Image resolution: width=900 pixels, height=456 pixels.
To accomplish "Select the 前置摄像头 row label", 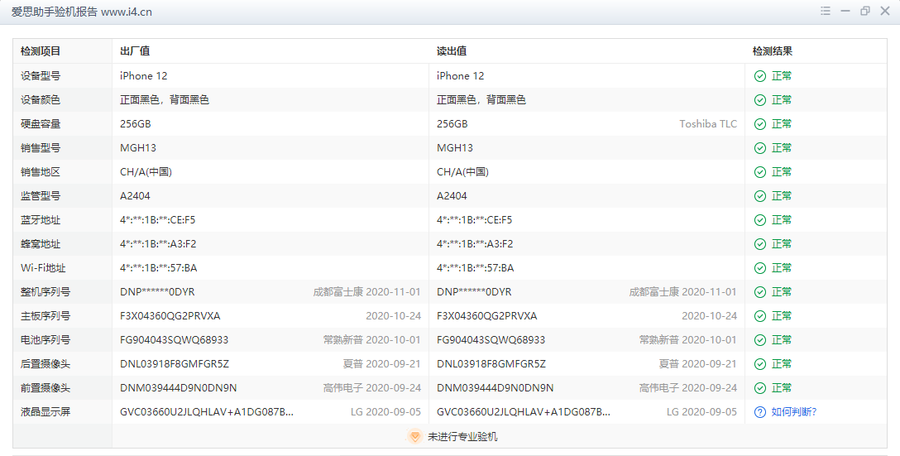I will point(45,388).
